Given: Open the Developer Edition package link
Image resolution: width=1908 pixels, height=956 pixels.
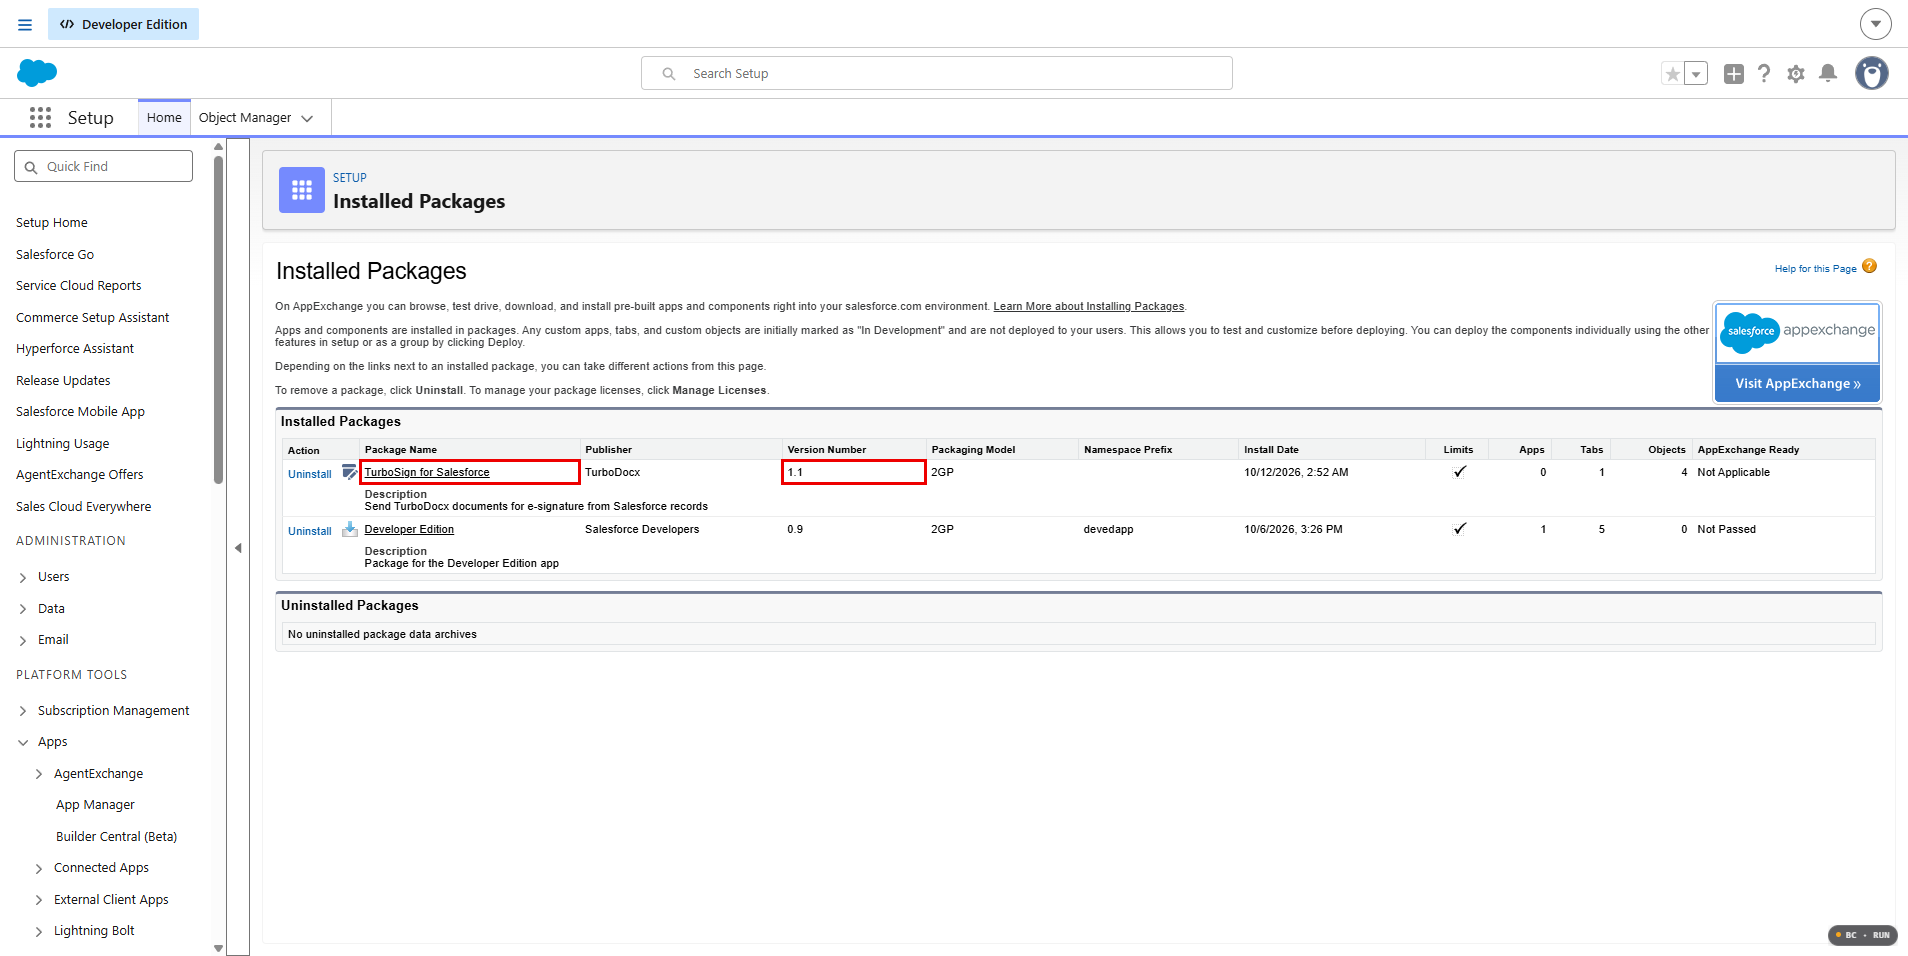Looking at the screenshot, I should click(x=409, y=529).
